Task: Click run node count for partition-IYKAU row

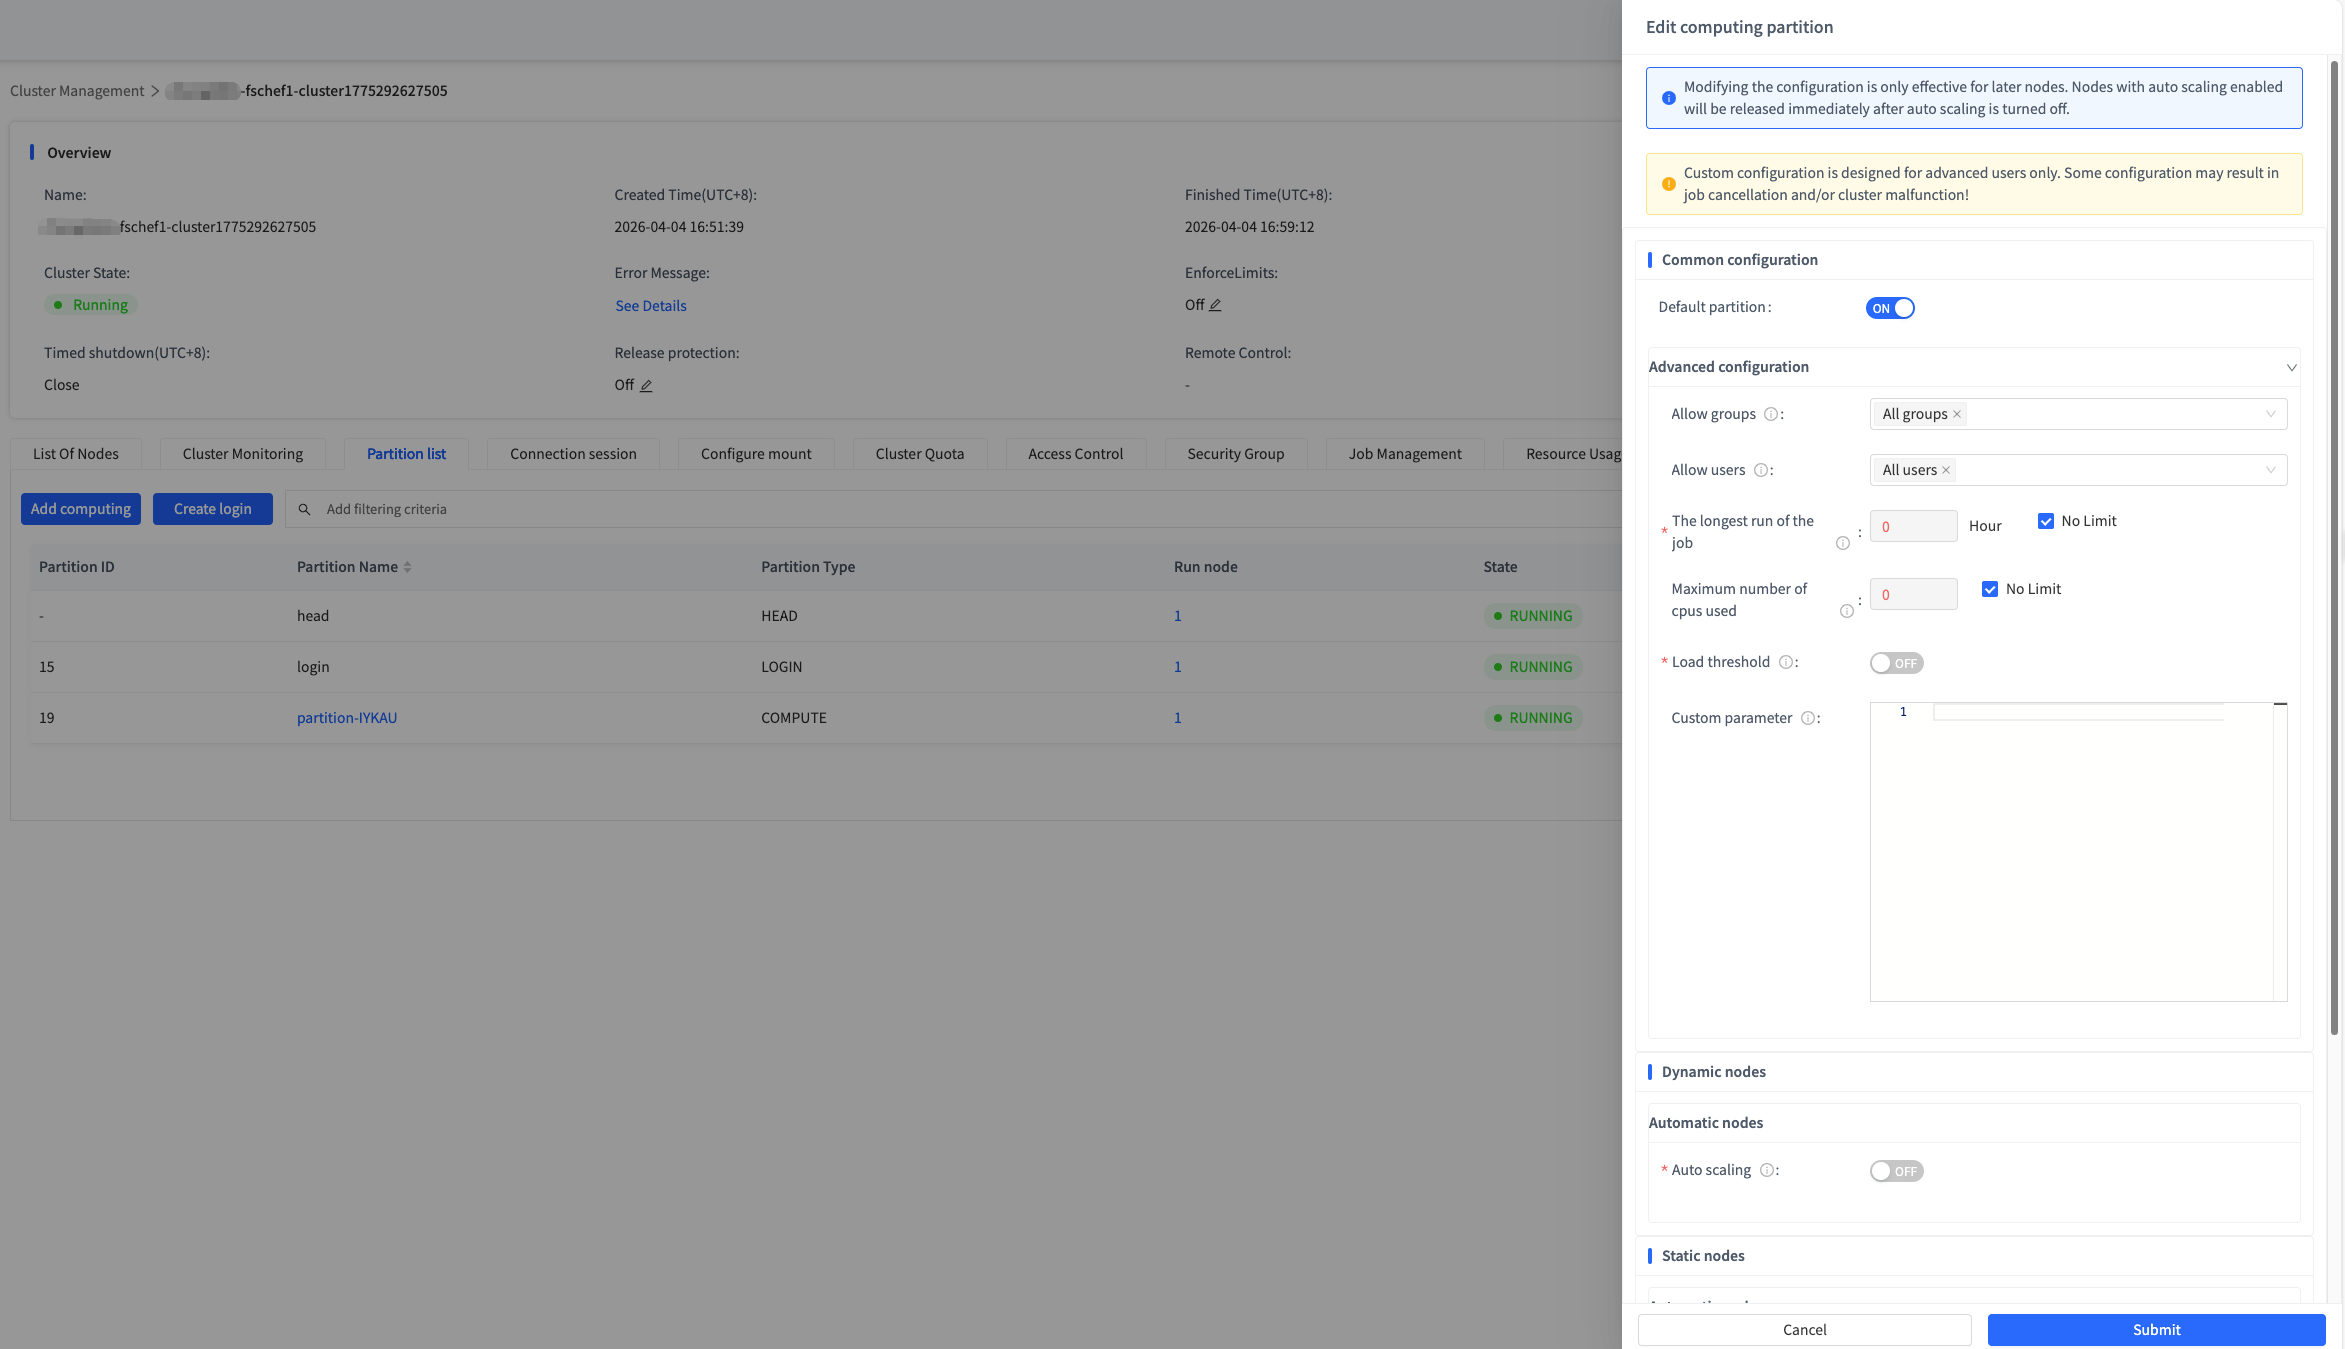Action: click(x=1178, y=718)
